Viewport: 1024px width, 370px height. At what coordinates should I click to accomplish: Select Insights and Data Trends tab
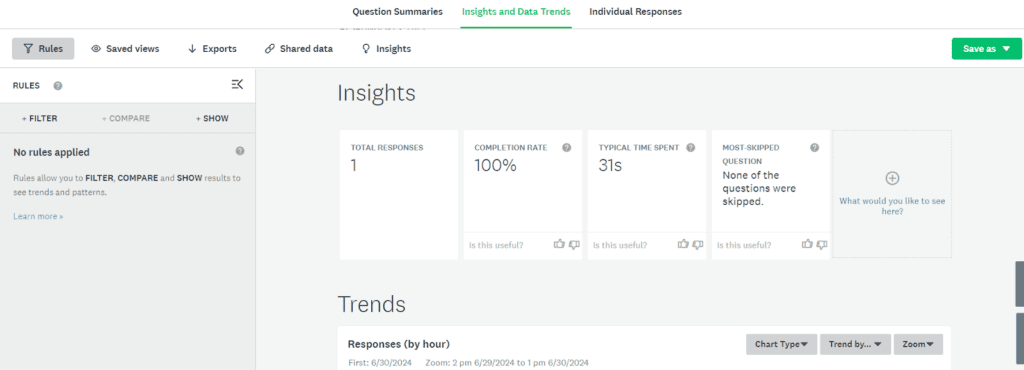516,12
